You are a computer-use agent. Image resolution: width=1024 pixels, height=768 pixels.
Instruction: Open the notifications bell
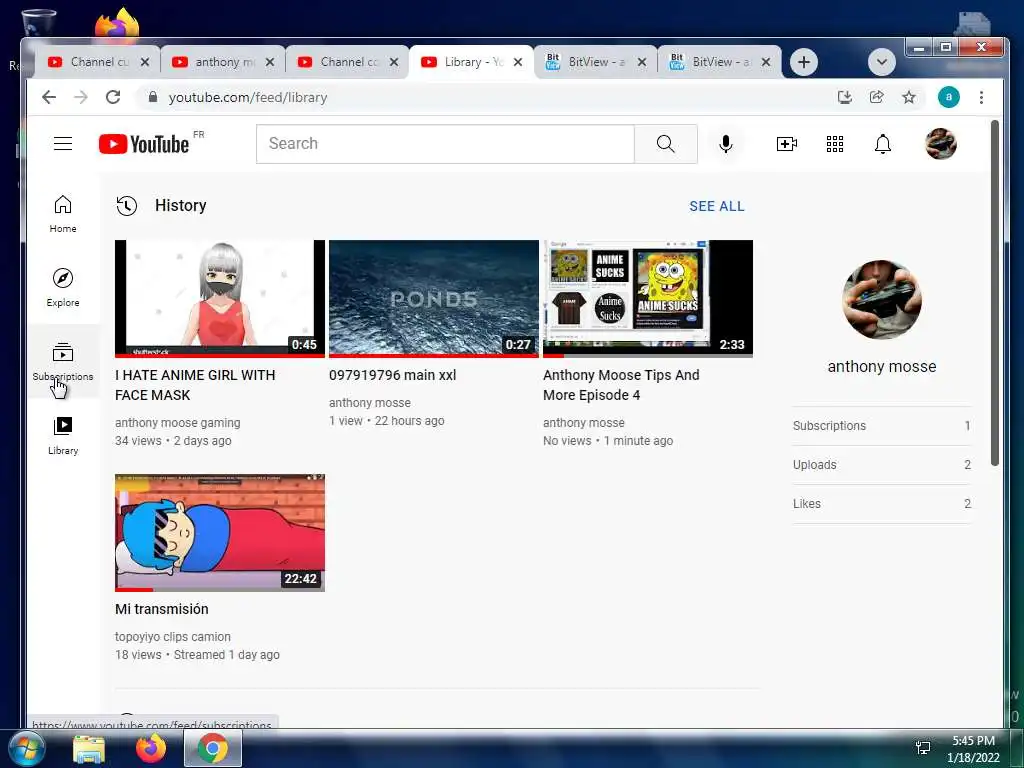[882, 144]
